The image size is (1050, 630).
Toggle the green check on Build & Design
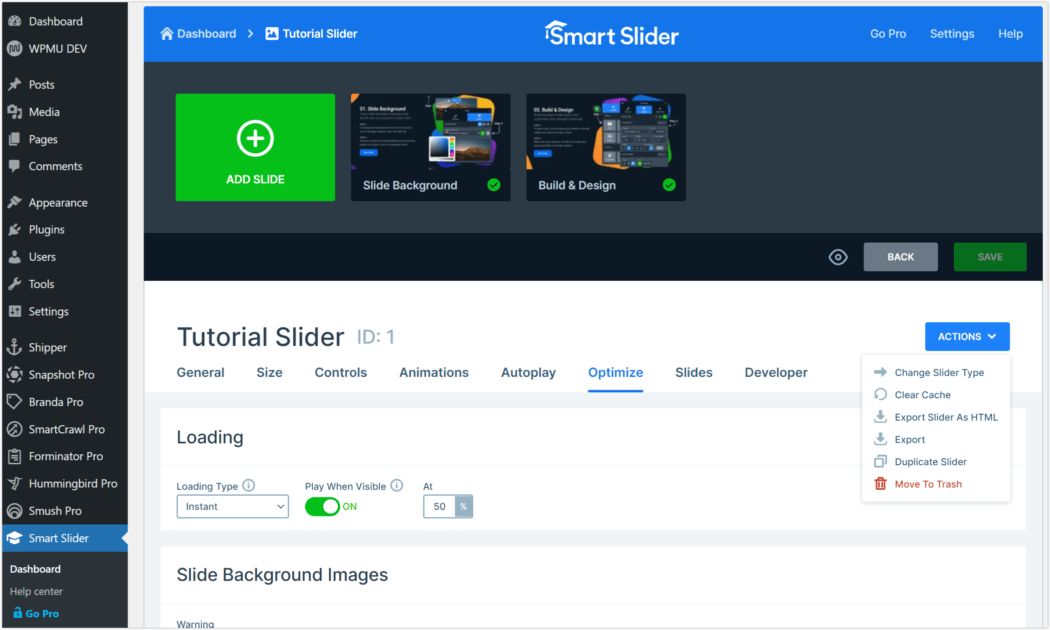click(669, 185)
